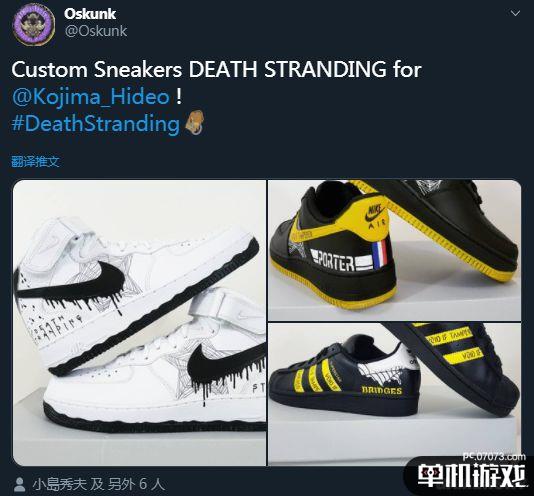Click the pc.07073.com watermark text
This screenshot has width=534, height=496.
(494, 456)
